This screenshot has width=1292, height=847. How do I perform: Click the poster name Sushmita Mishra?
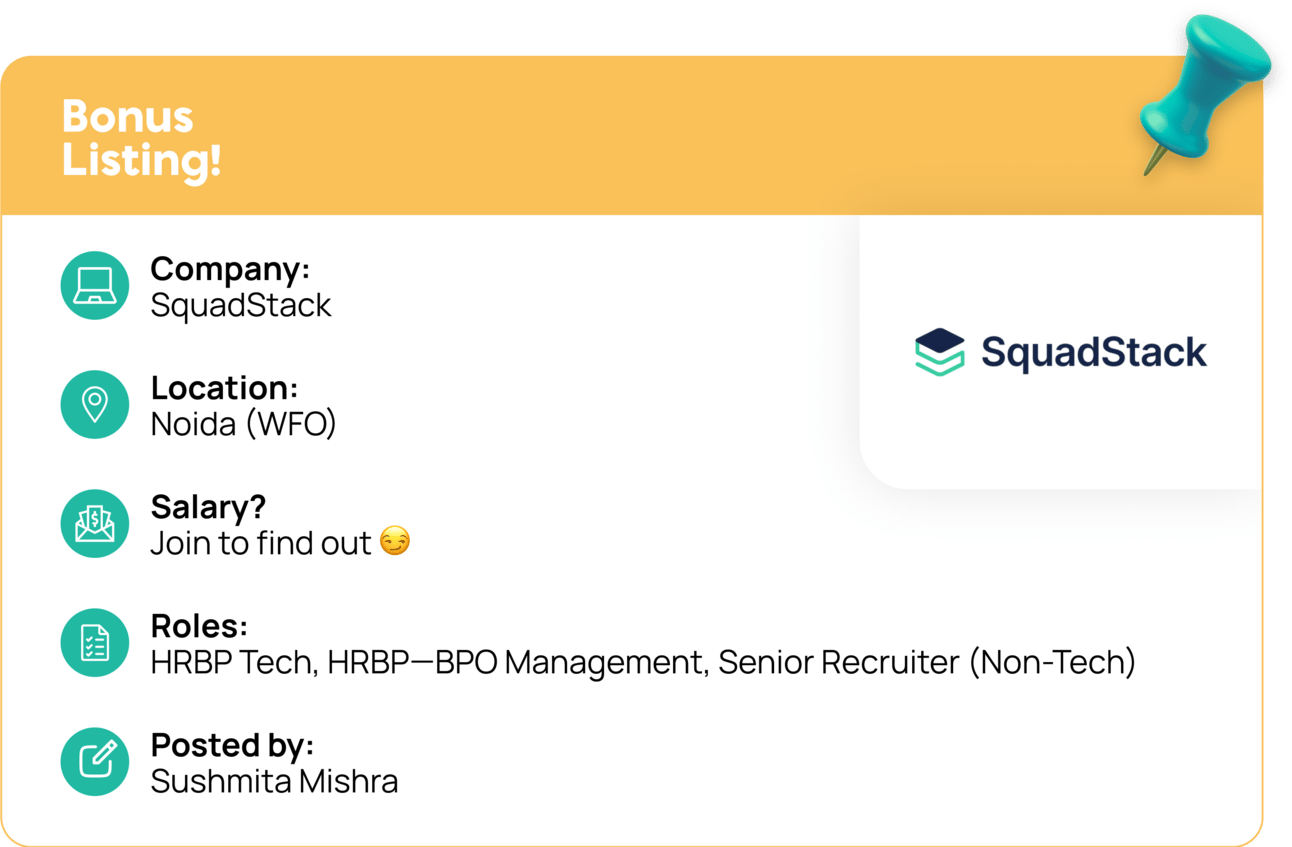click(x=274, y=781)
